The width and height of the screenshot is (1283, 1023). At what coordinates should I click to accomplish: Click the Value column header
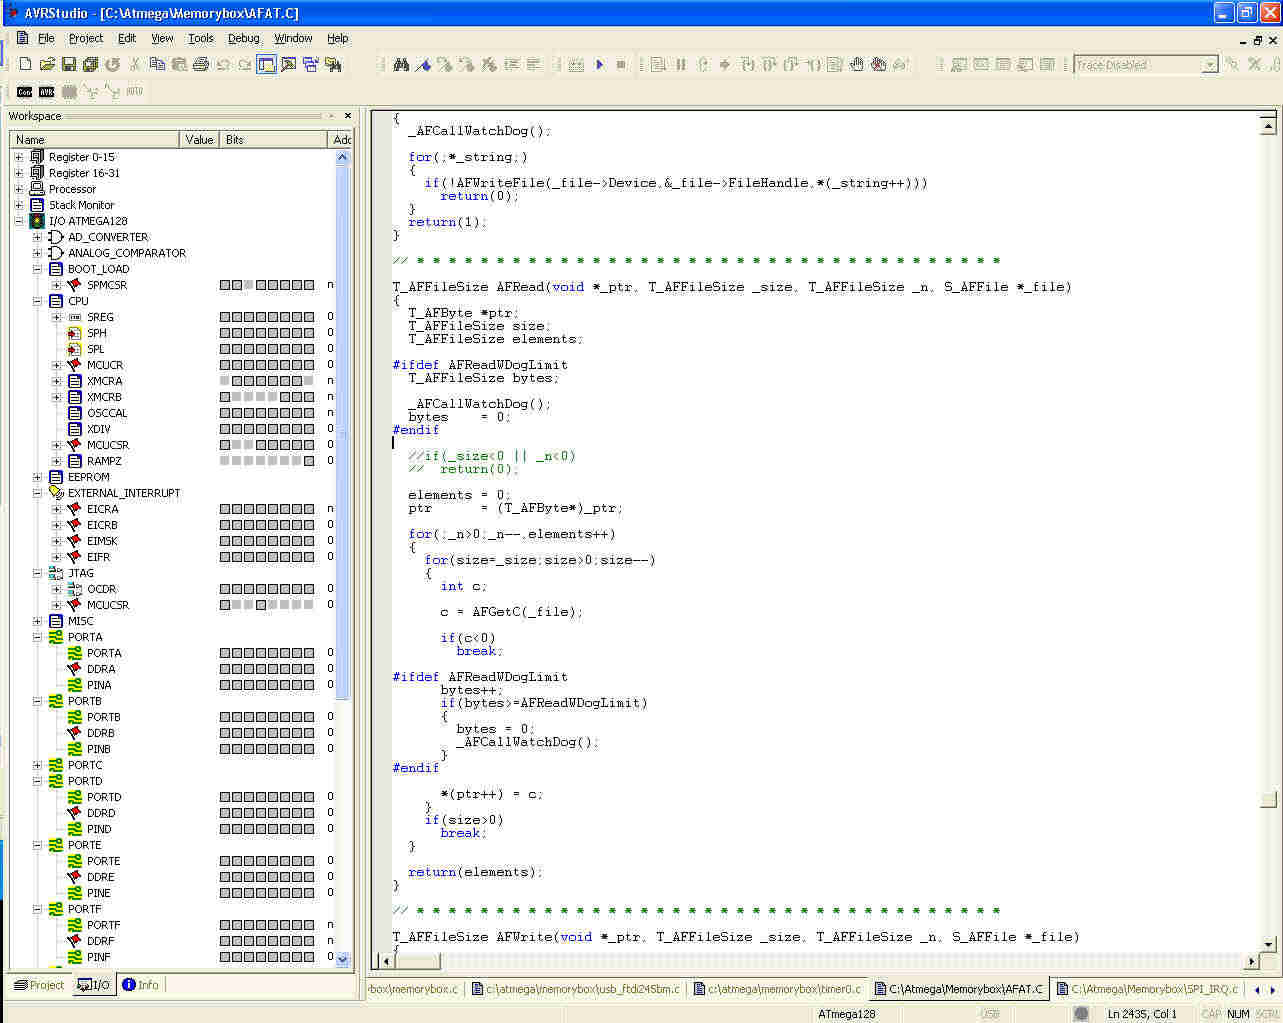pos(199,140)
